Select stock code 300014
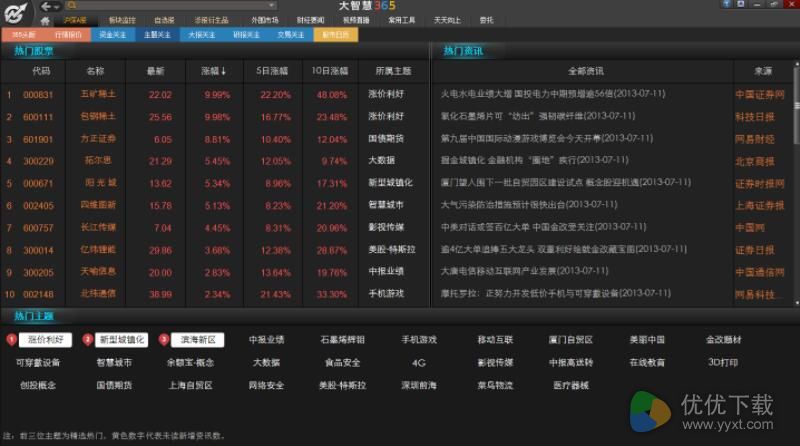The image size is (800, 446). pyautogui.click(x=38, y=250)
